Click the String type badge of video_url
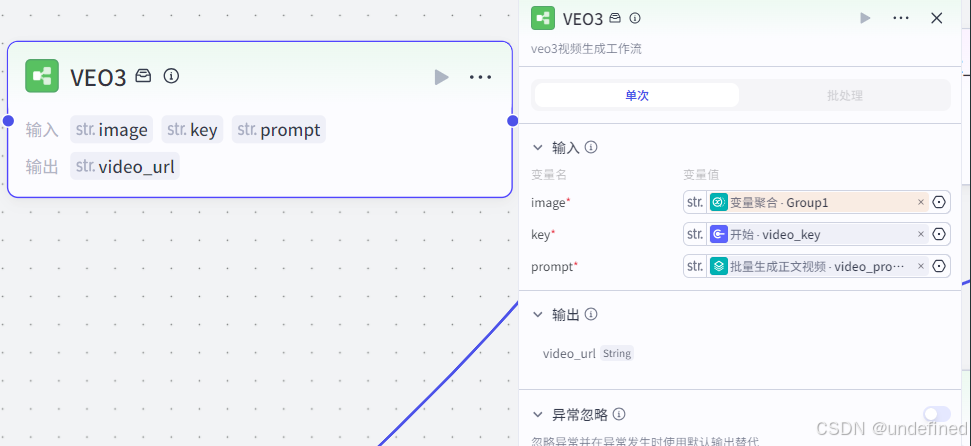This screenshot has width=971, height=446. pos(617,354)
